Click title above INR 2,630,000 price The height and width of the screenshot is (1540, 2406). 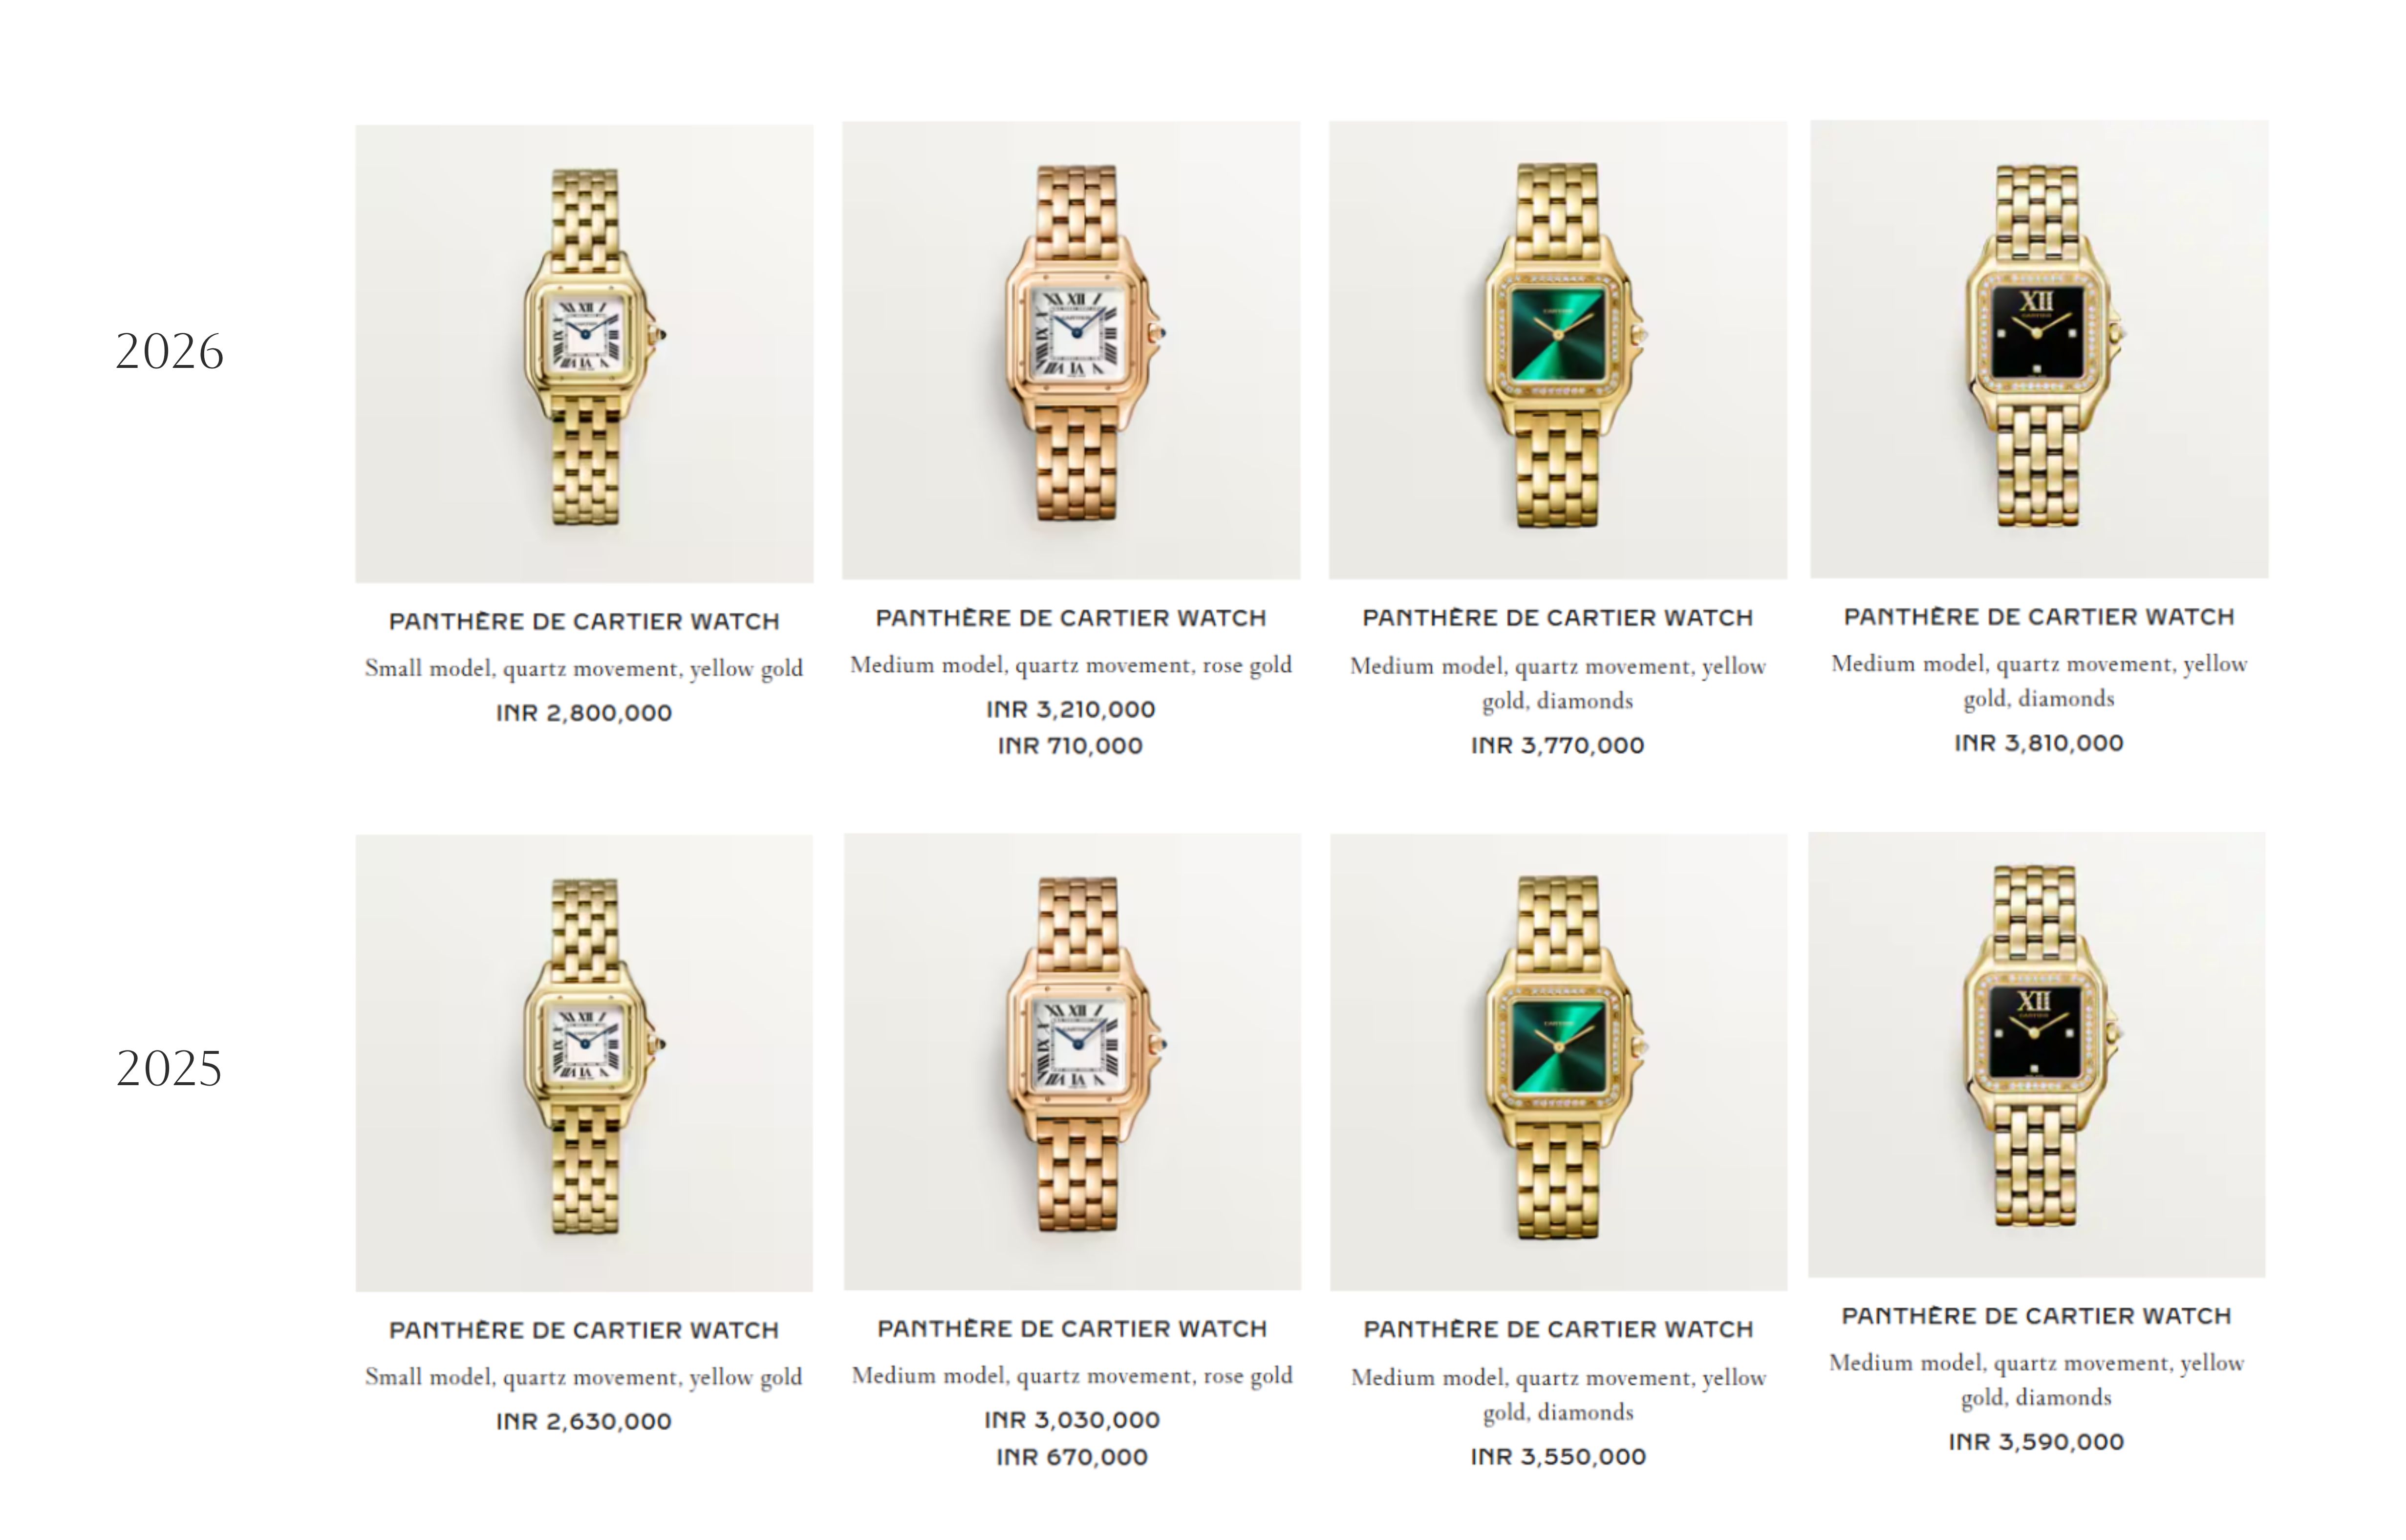point(584,1330)
